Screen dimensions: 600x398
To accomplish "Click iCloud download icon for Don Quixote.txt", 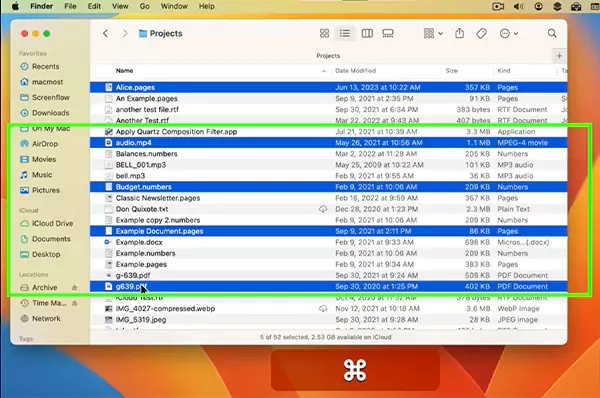I will pos(323,209).
